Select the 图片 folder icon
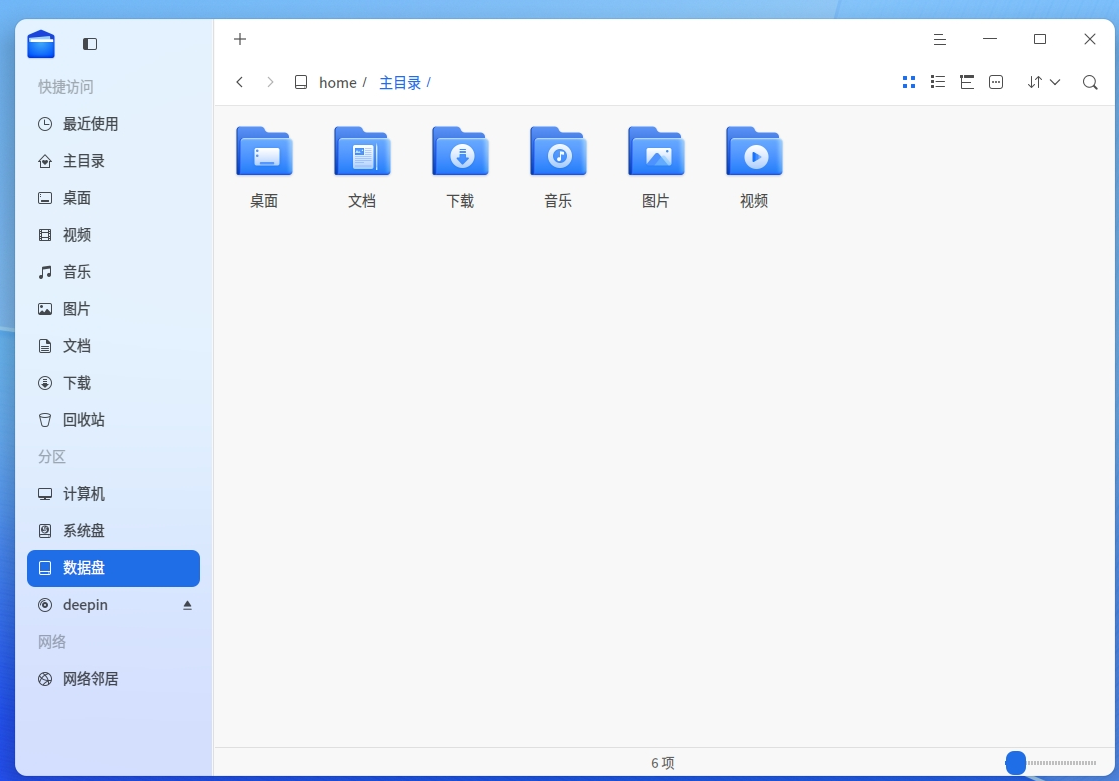Screen dimensions: 1119x781 [656, 151]
